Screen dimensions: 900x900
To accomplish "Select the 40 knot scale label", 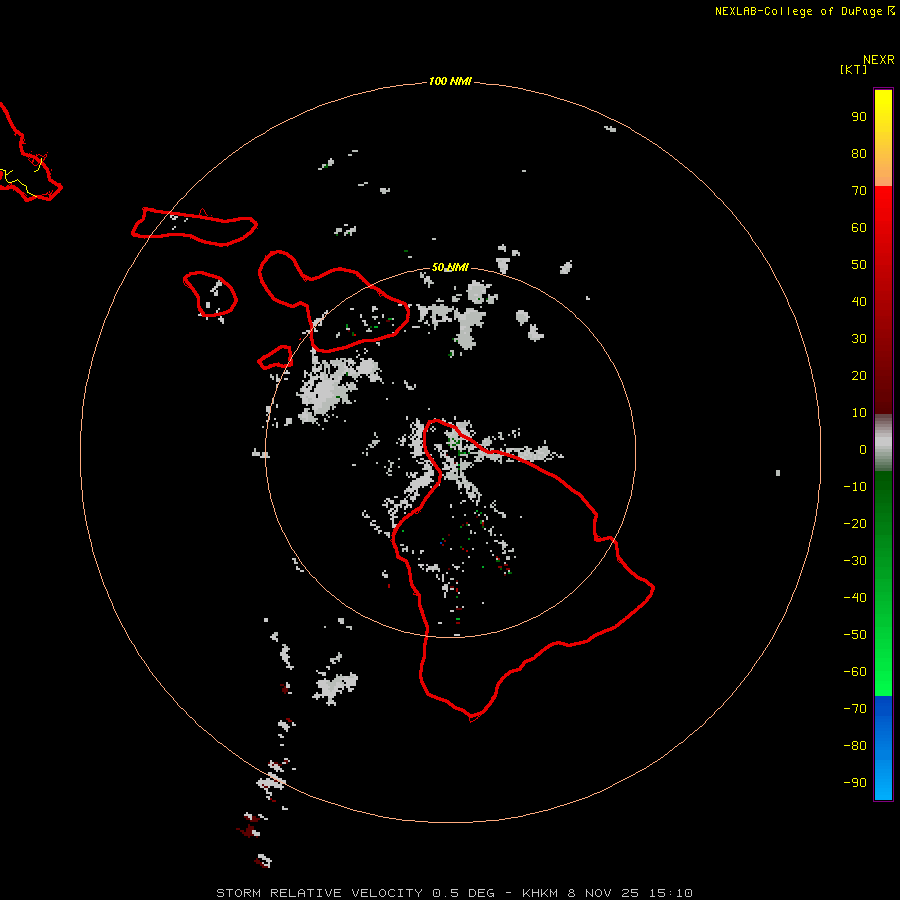I will [859, 302].
